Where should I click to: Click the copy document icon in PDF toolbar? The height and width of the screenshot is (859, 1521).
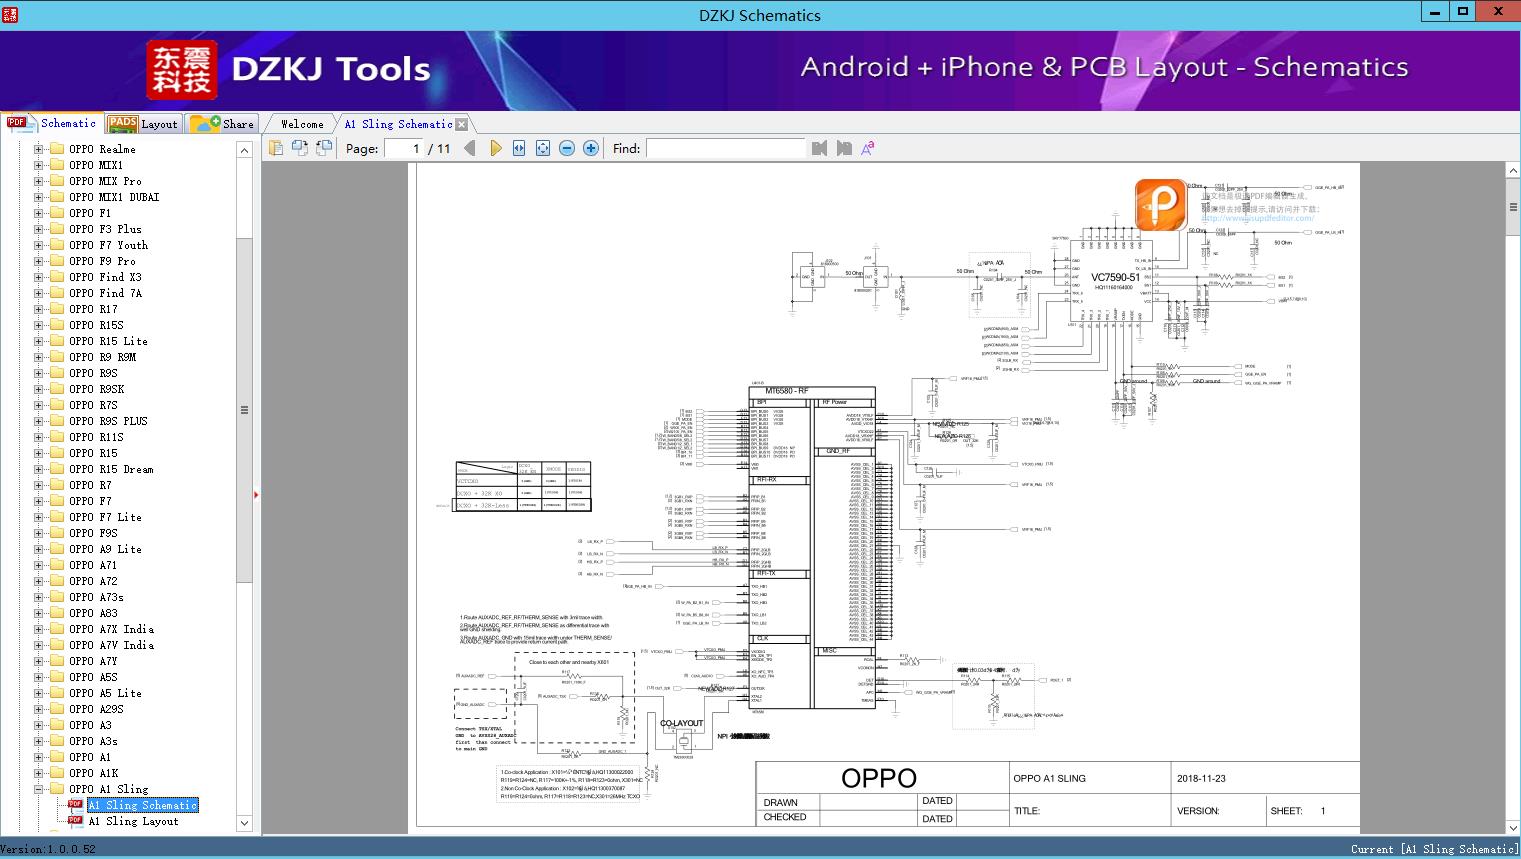275,148
